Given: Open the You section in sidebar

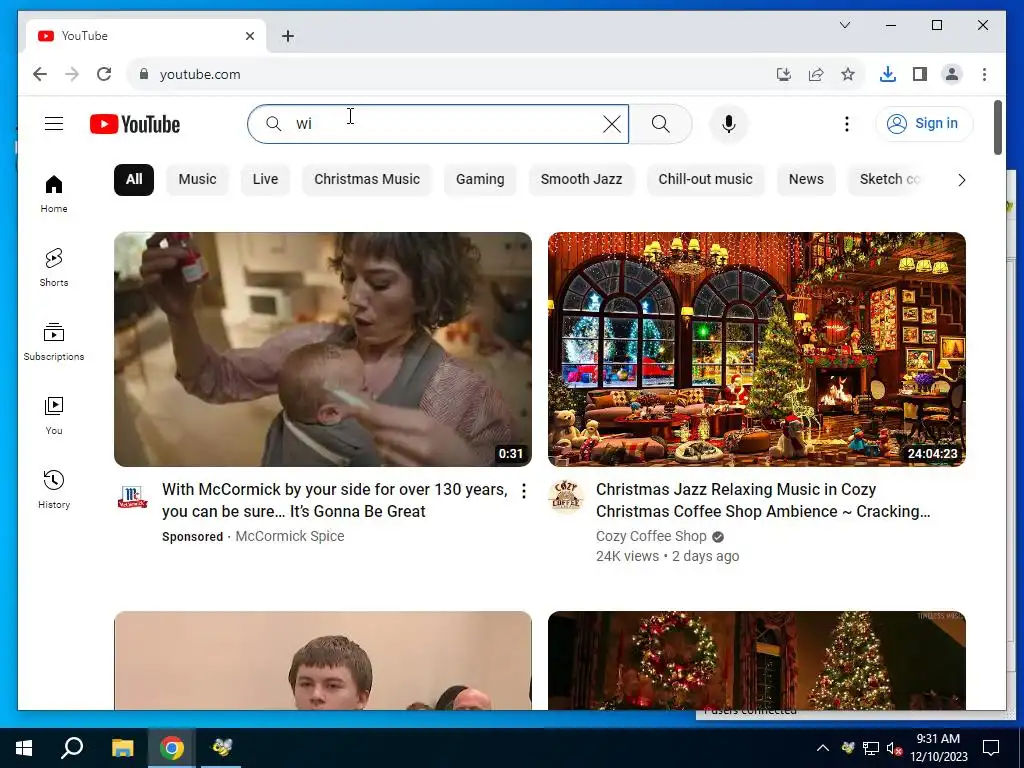Looking at the screenshot, I should tap(54, 415).
